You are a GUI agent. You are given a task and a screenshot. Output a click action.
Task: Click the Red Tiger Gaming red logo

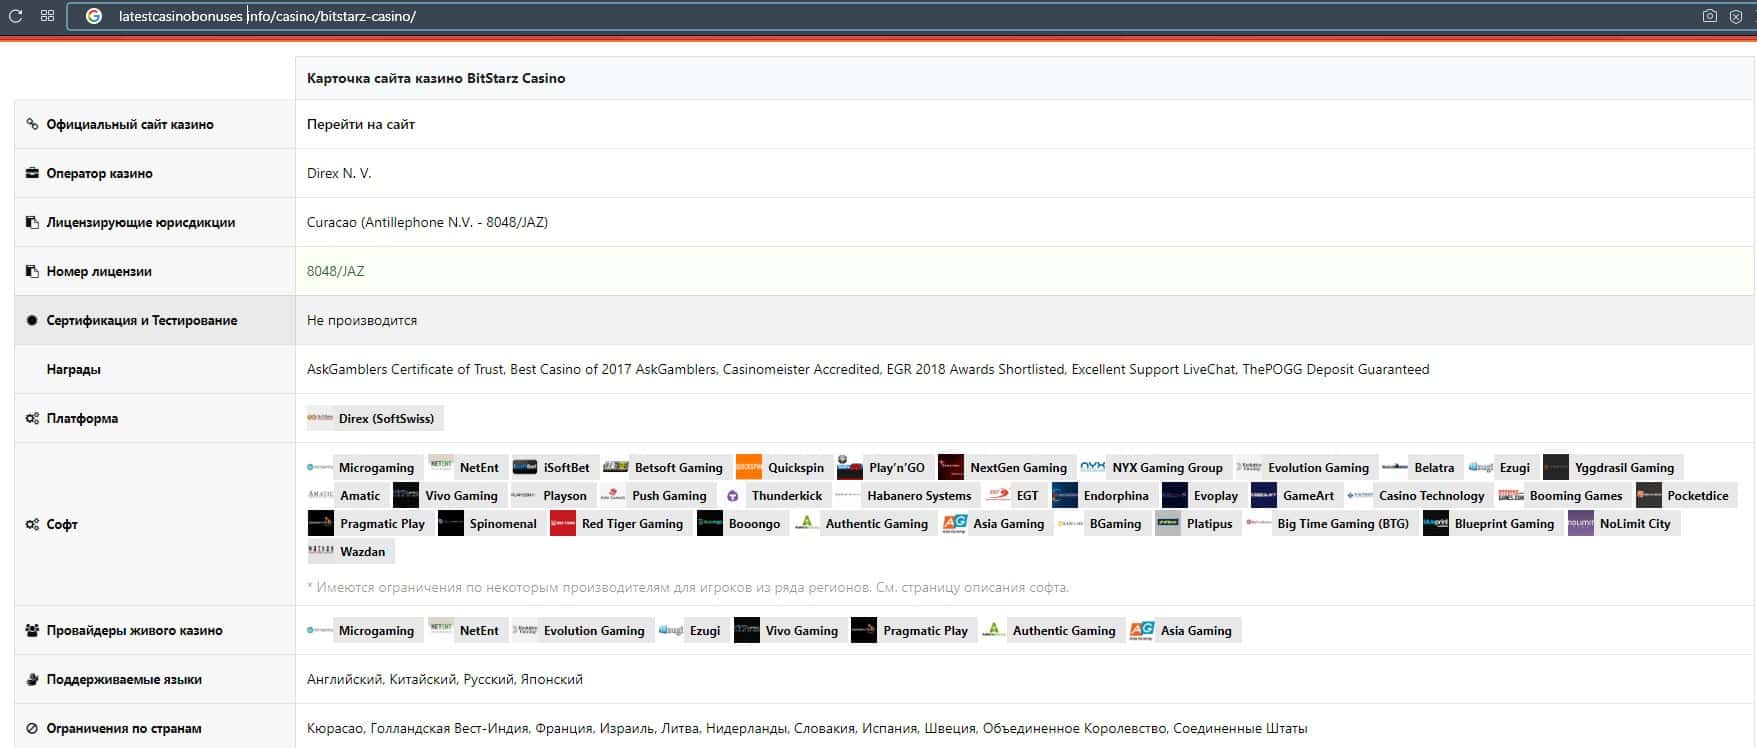click(563, 523)
